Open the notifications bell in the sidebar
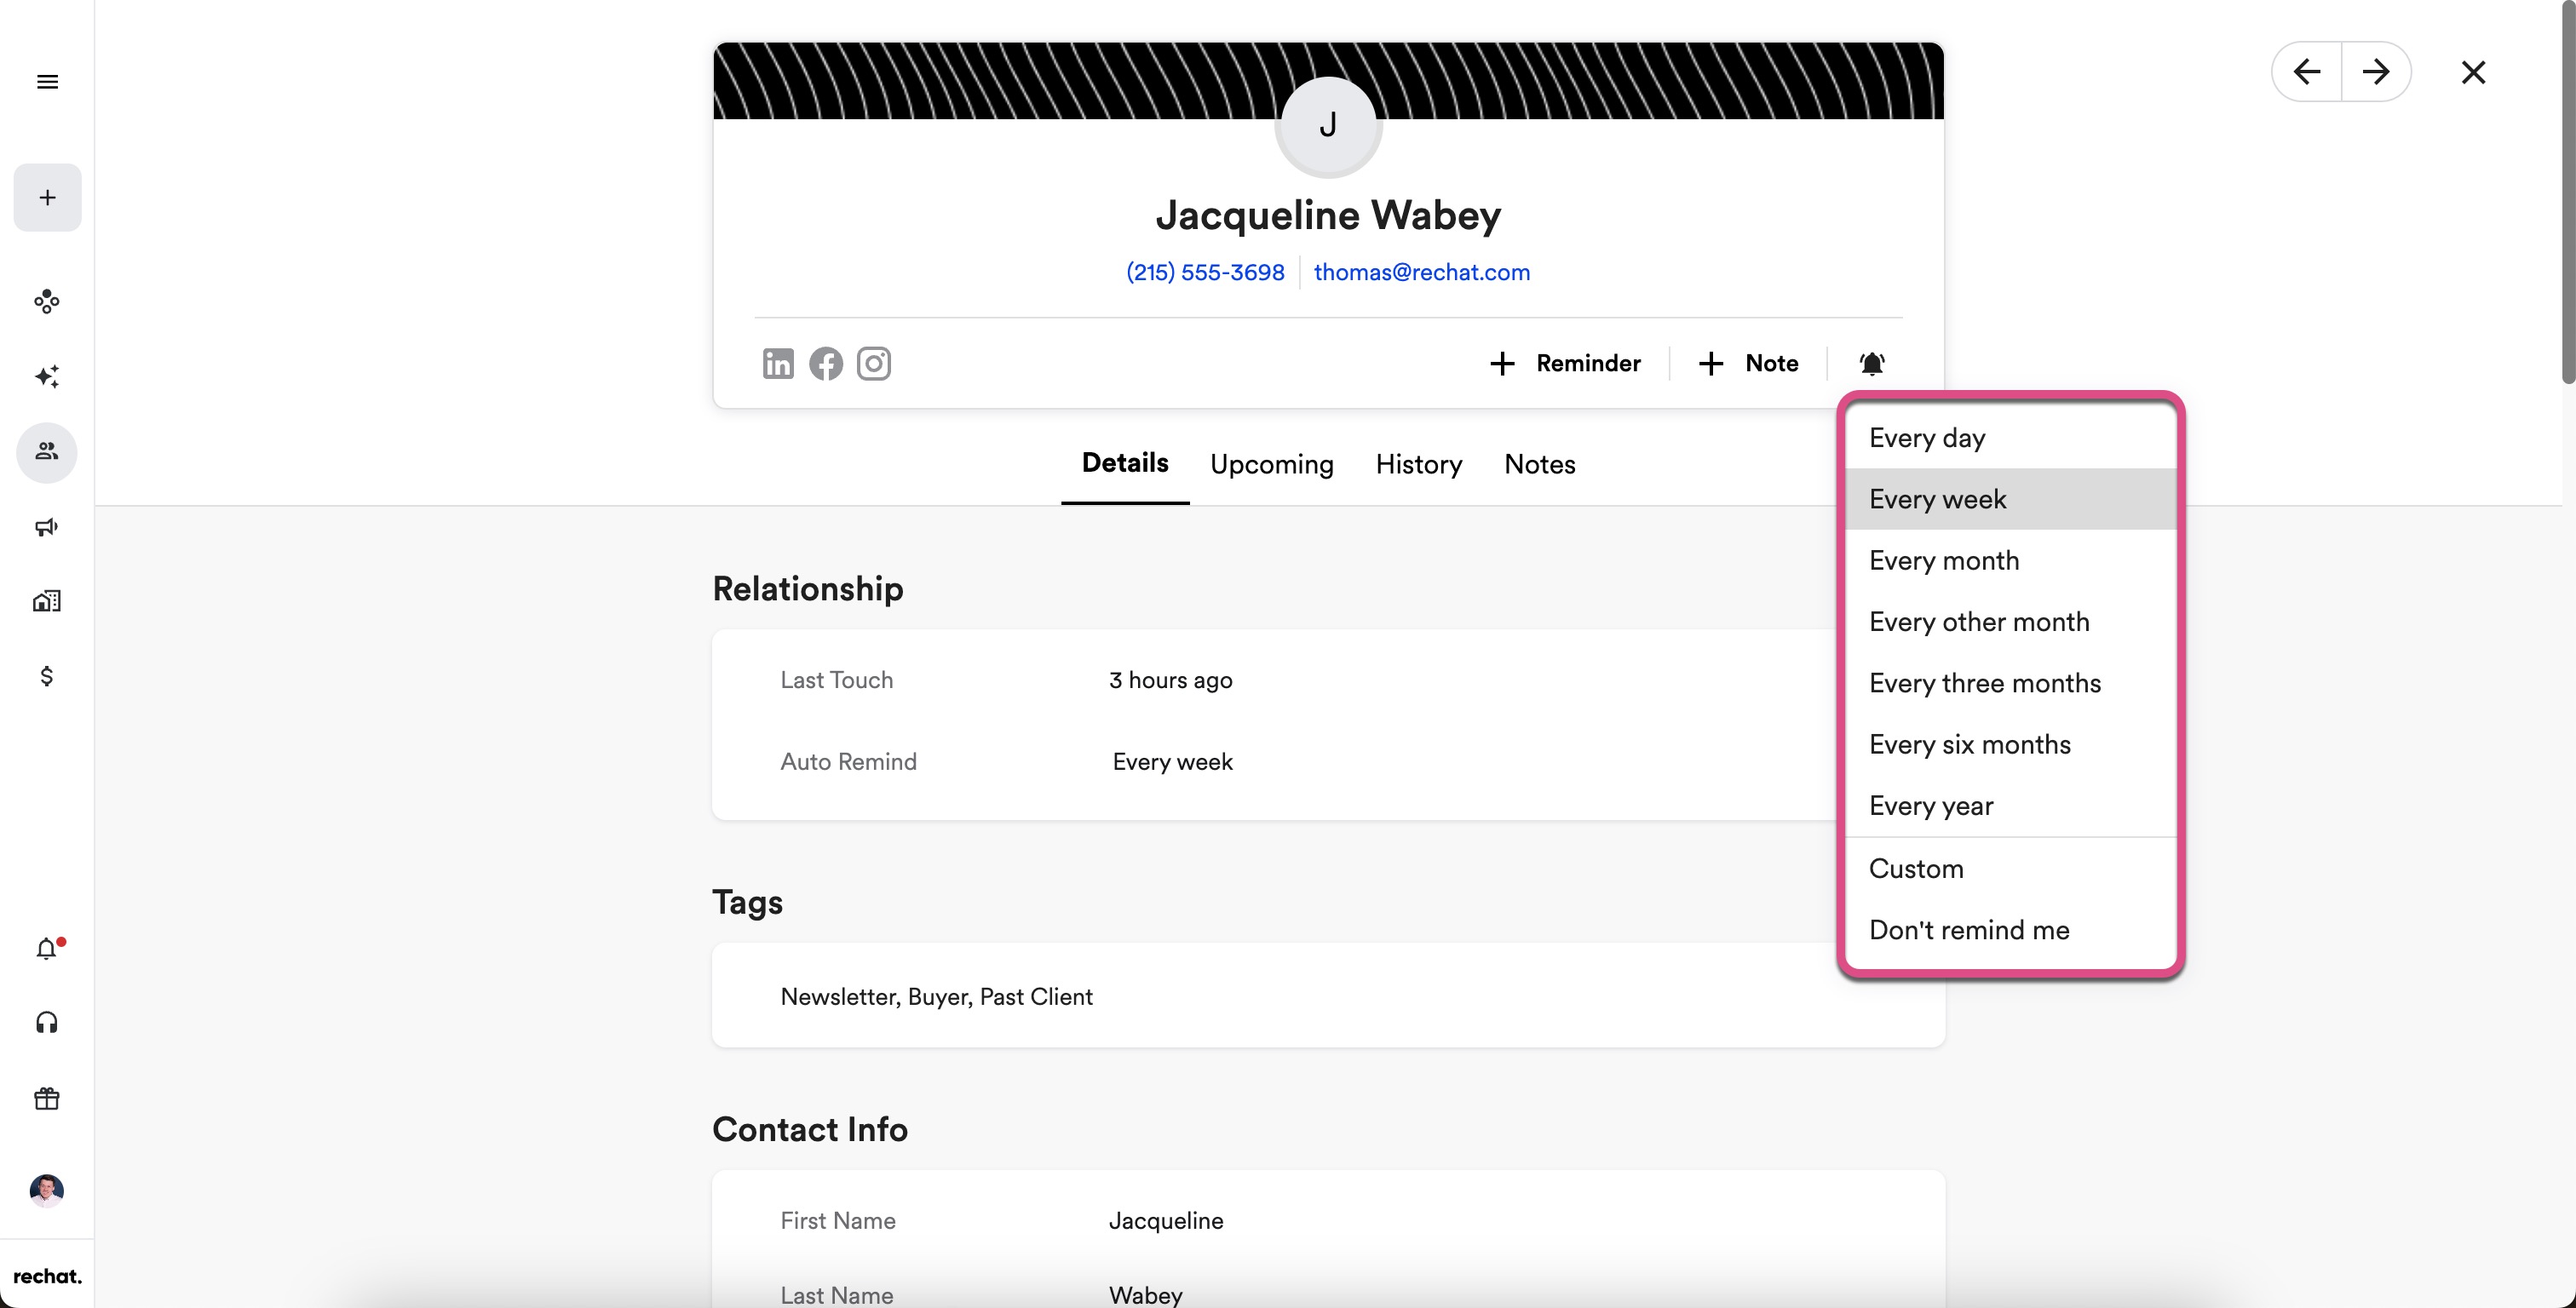Screen dimensions: 2576x1308 coord(47,948)
